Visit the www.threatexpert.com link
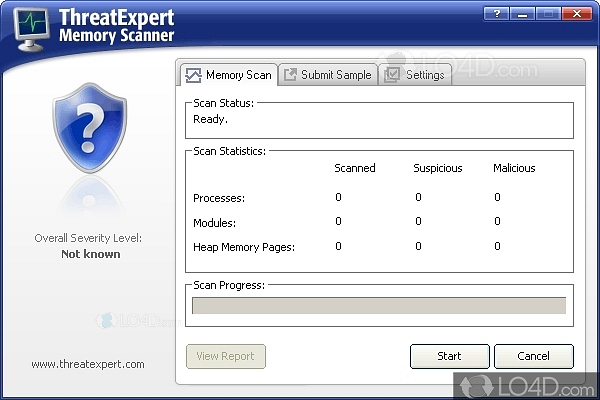600x400 pixels. pos(88,364)
